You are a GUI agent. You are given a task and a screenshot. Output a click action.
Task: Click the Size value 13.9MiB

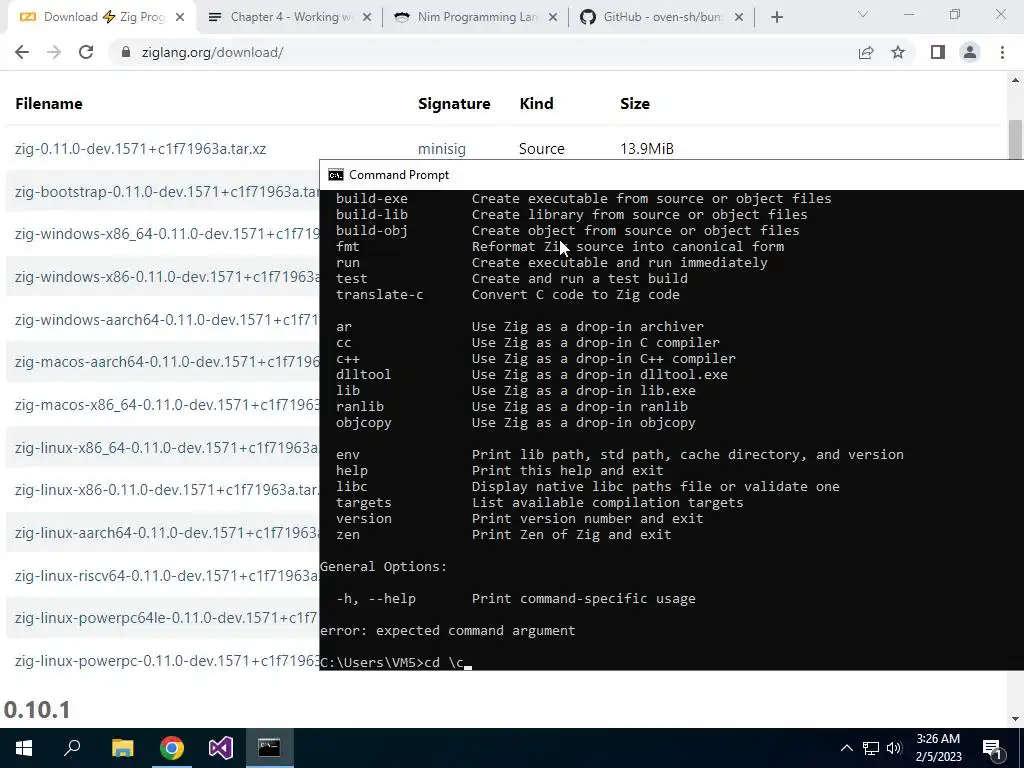(647, 149)
